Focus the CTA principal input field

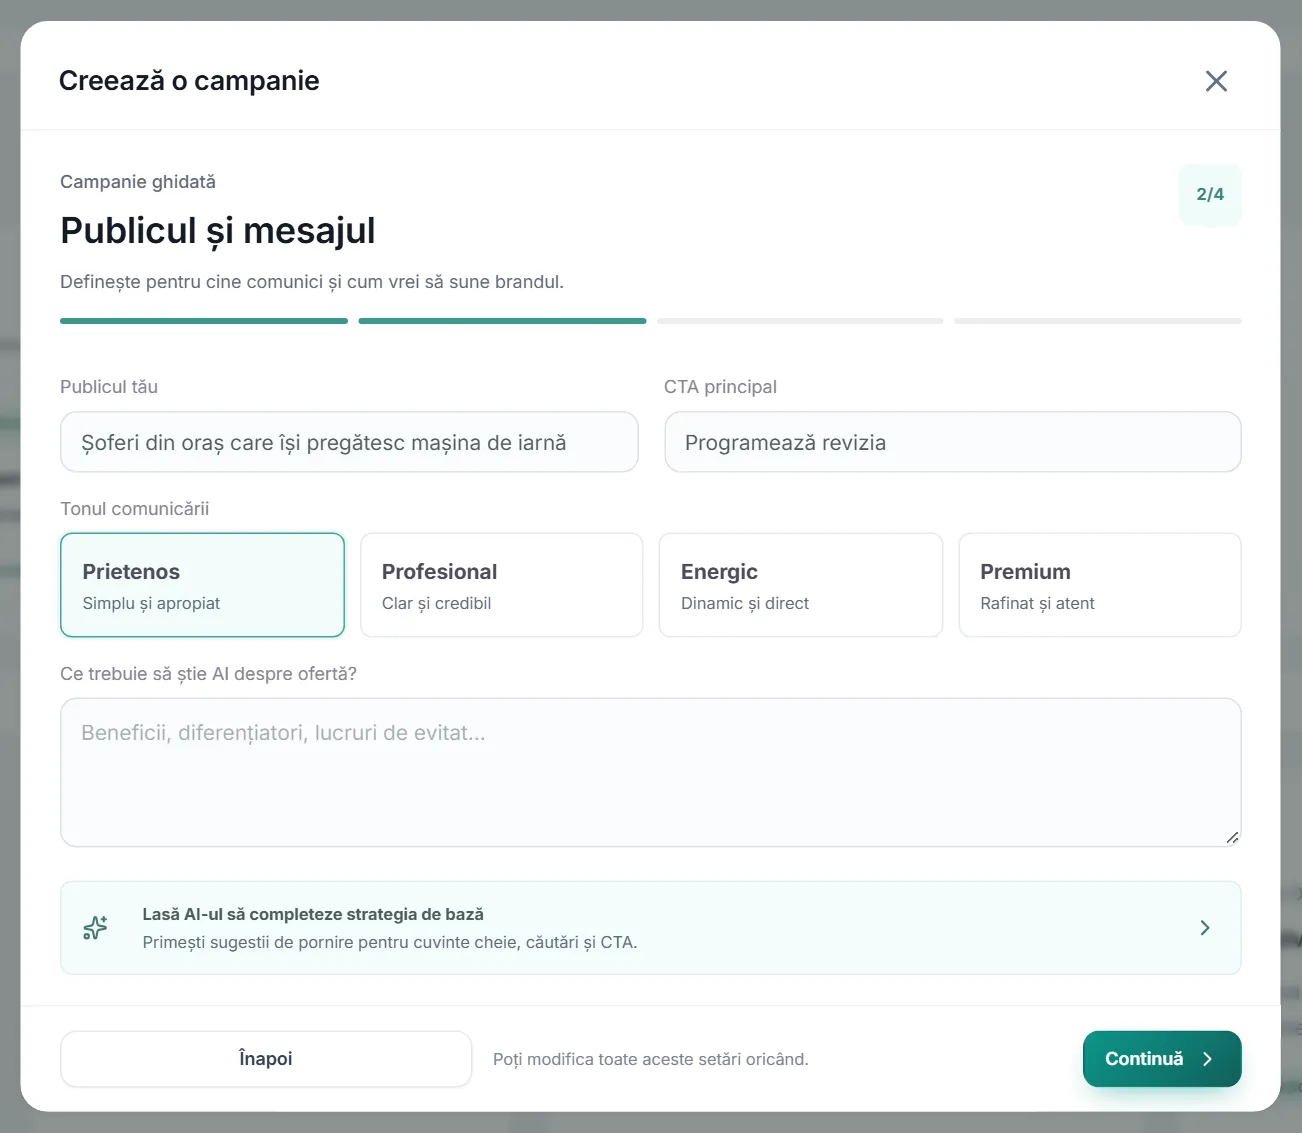(953, 442)
